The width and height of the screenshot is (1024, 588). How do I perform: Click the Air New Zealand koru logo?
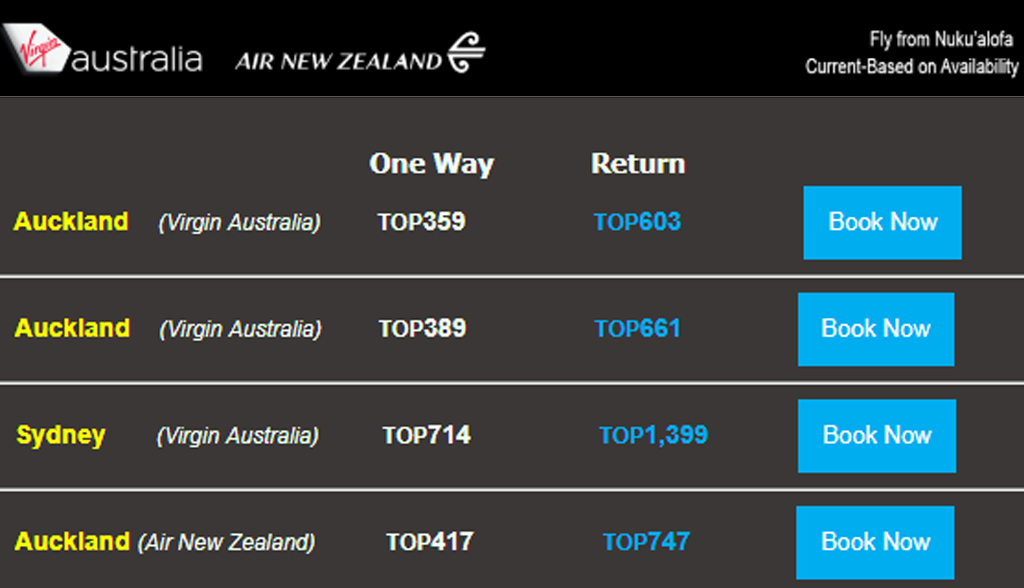466,52
